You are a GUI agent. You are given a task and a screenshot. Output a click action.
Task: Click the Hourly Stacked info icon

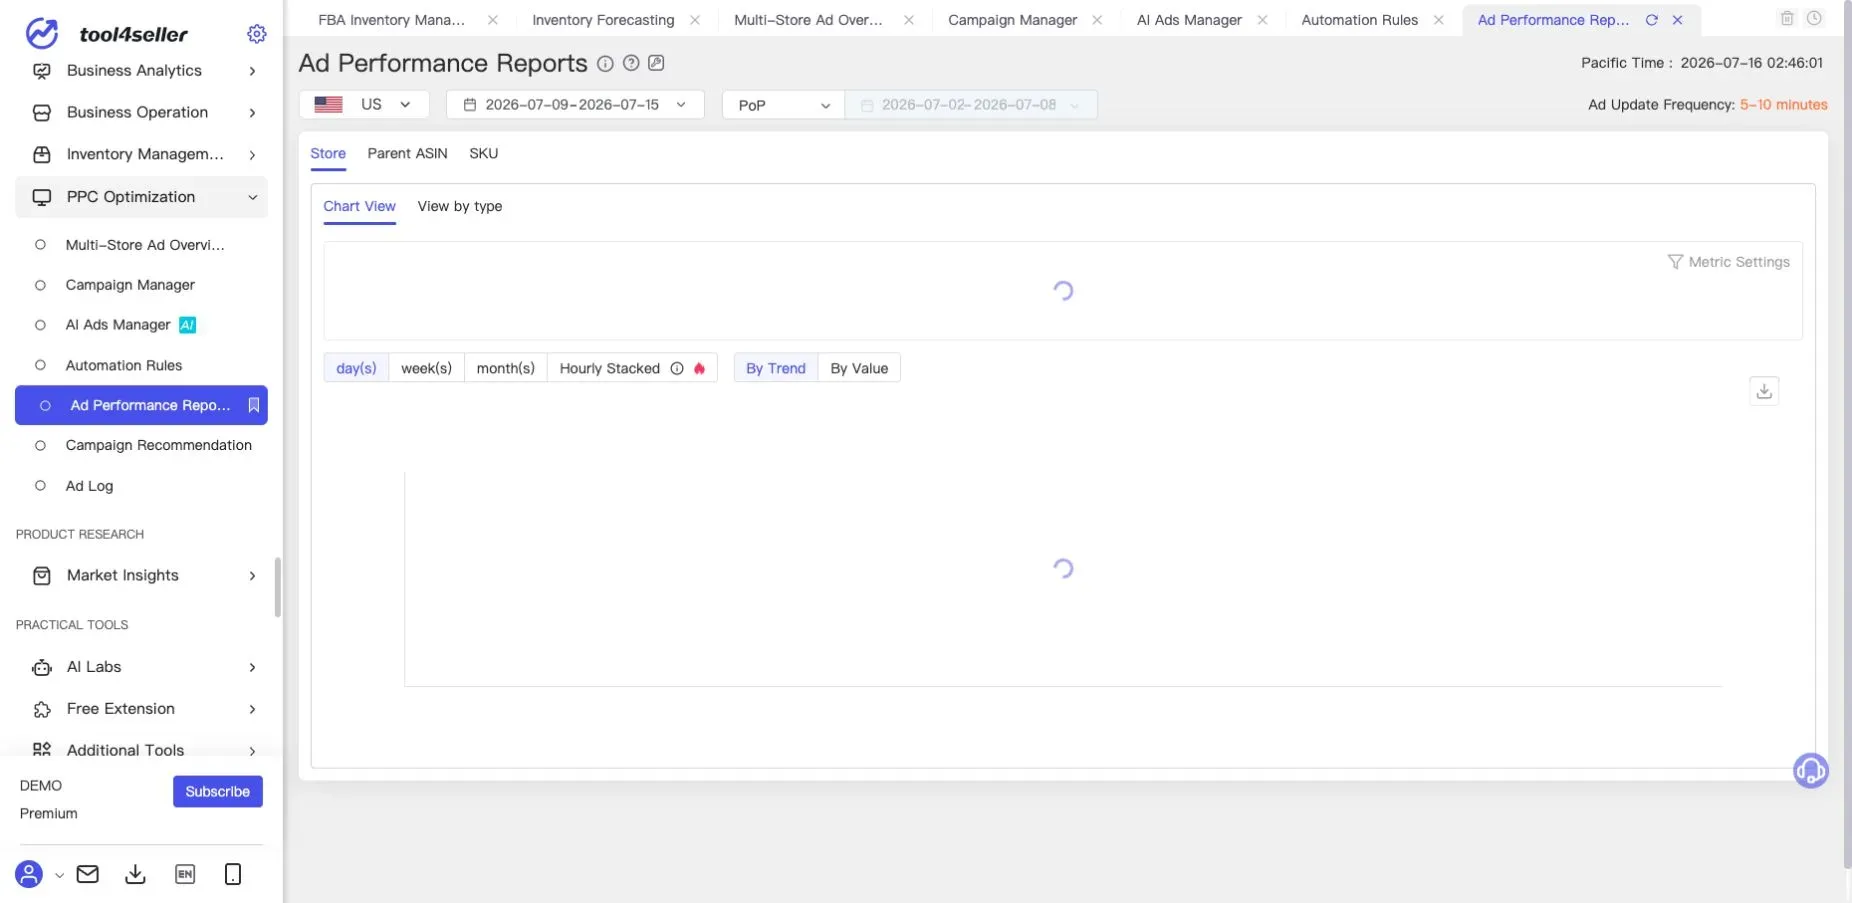click(x=677, y=368)
